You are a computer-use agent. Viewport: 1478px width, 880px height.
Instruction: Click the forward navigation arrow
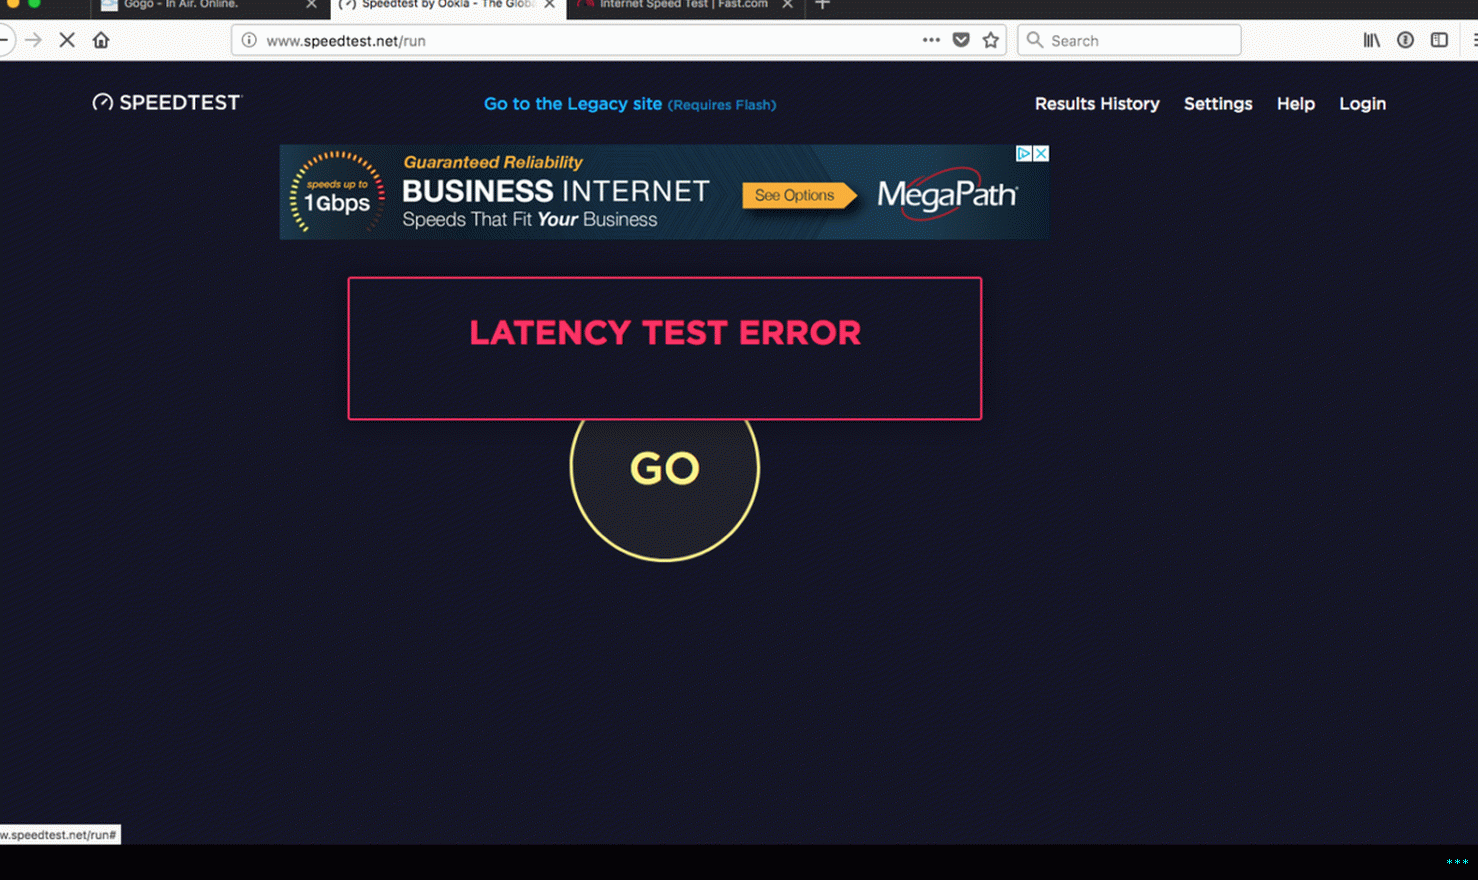tap(33, 40)
